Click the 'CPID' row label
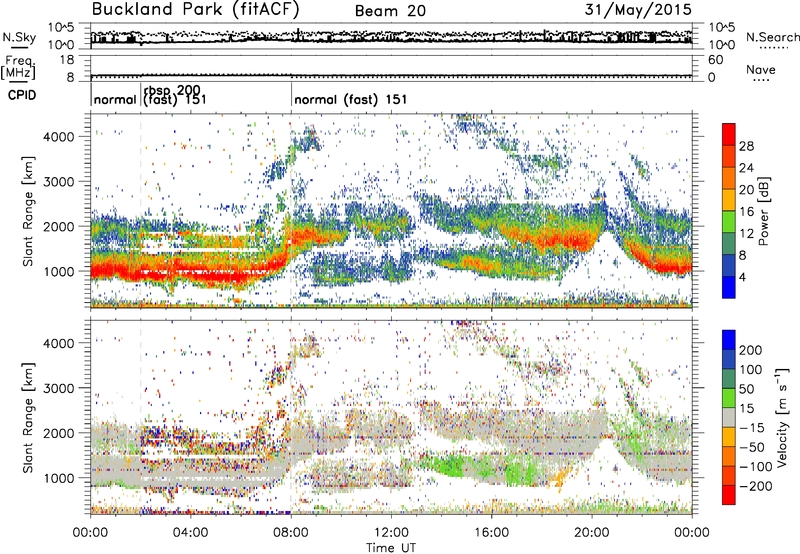This screenshot has height=554, width=800. (x=22, y=95)
